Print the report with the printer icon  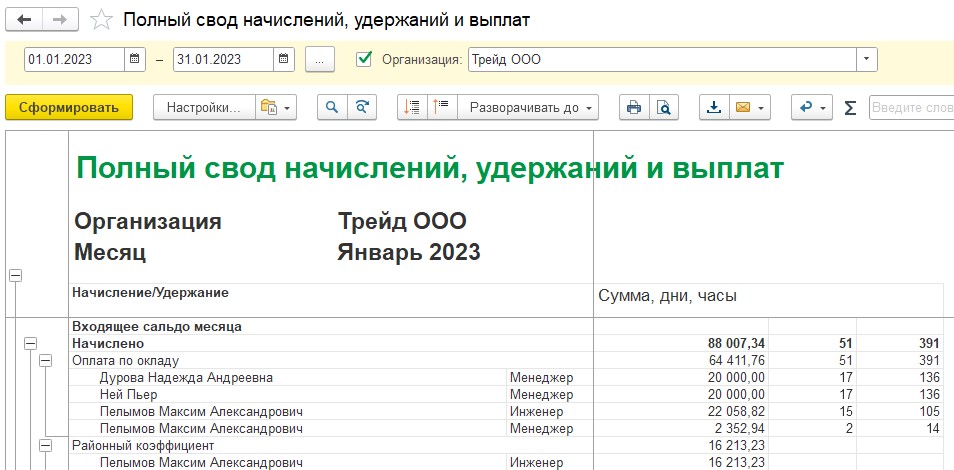[634, 108]
